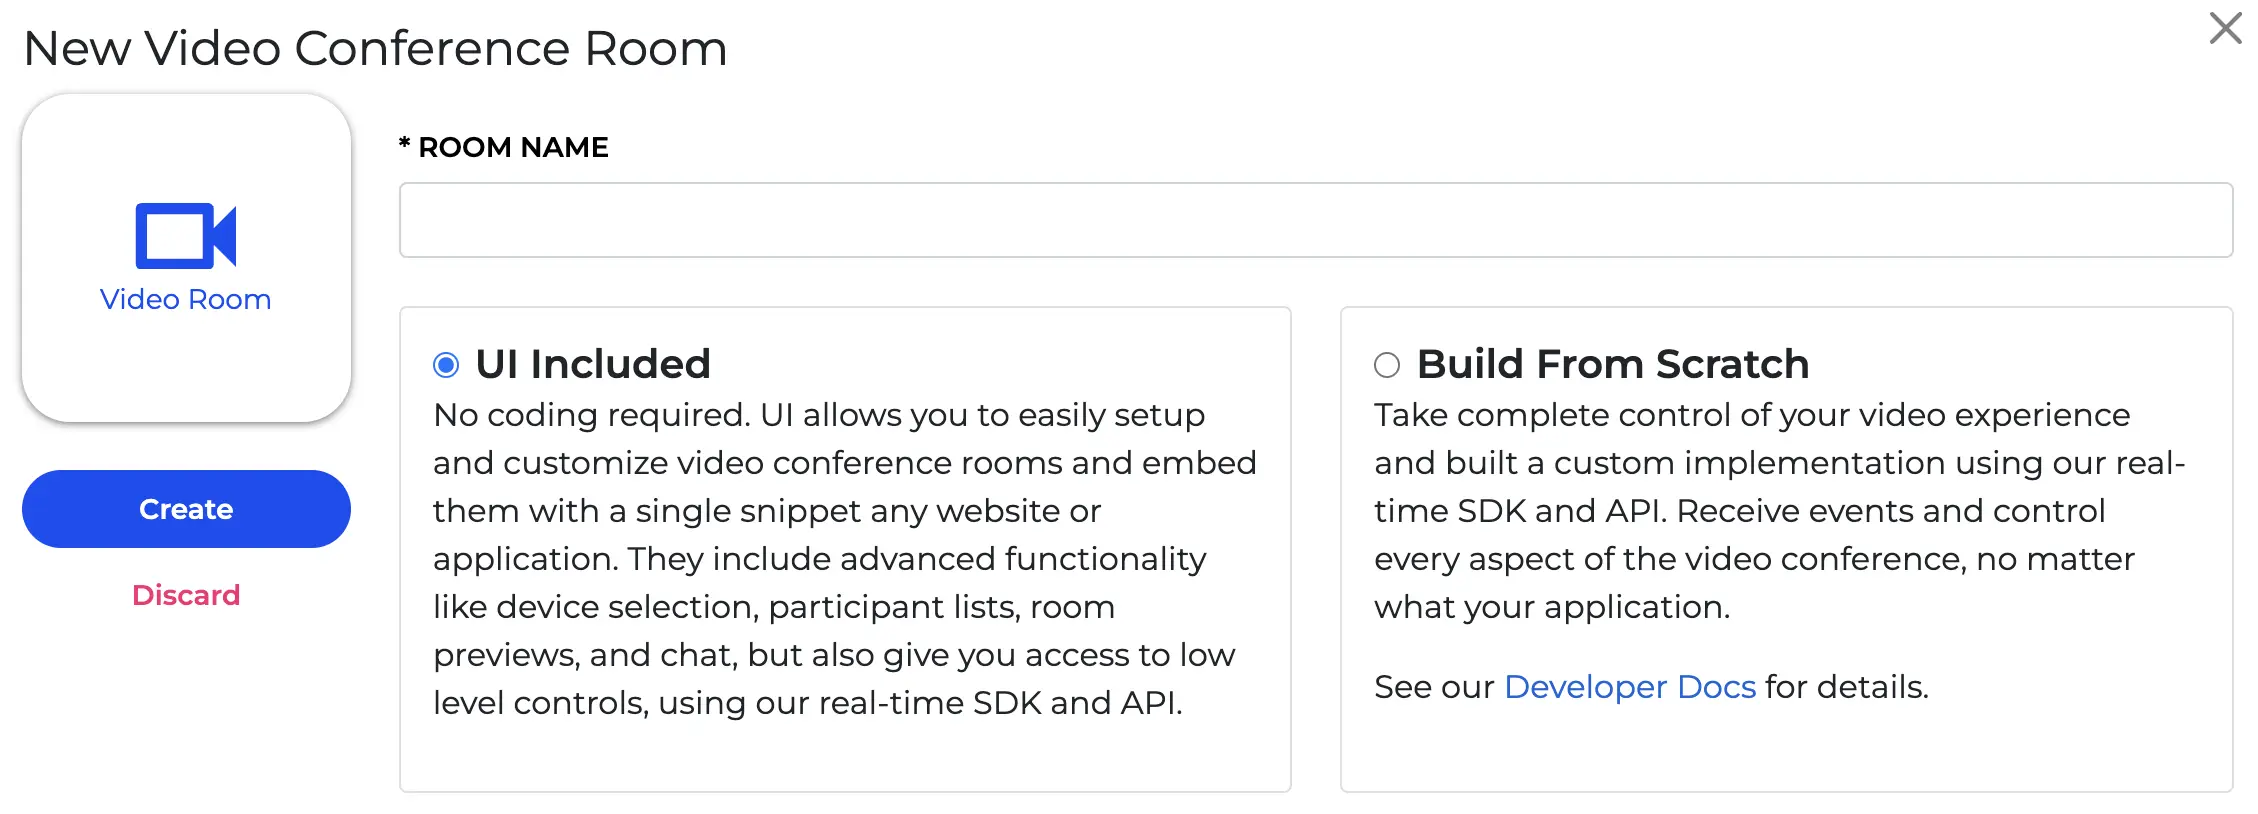
Task: Click the UI Included description paragraph
Action: [845, 558]
